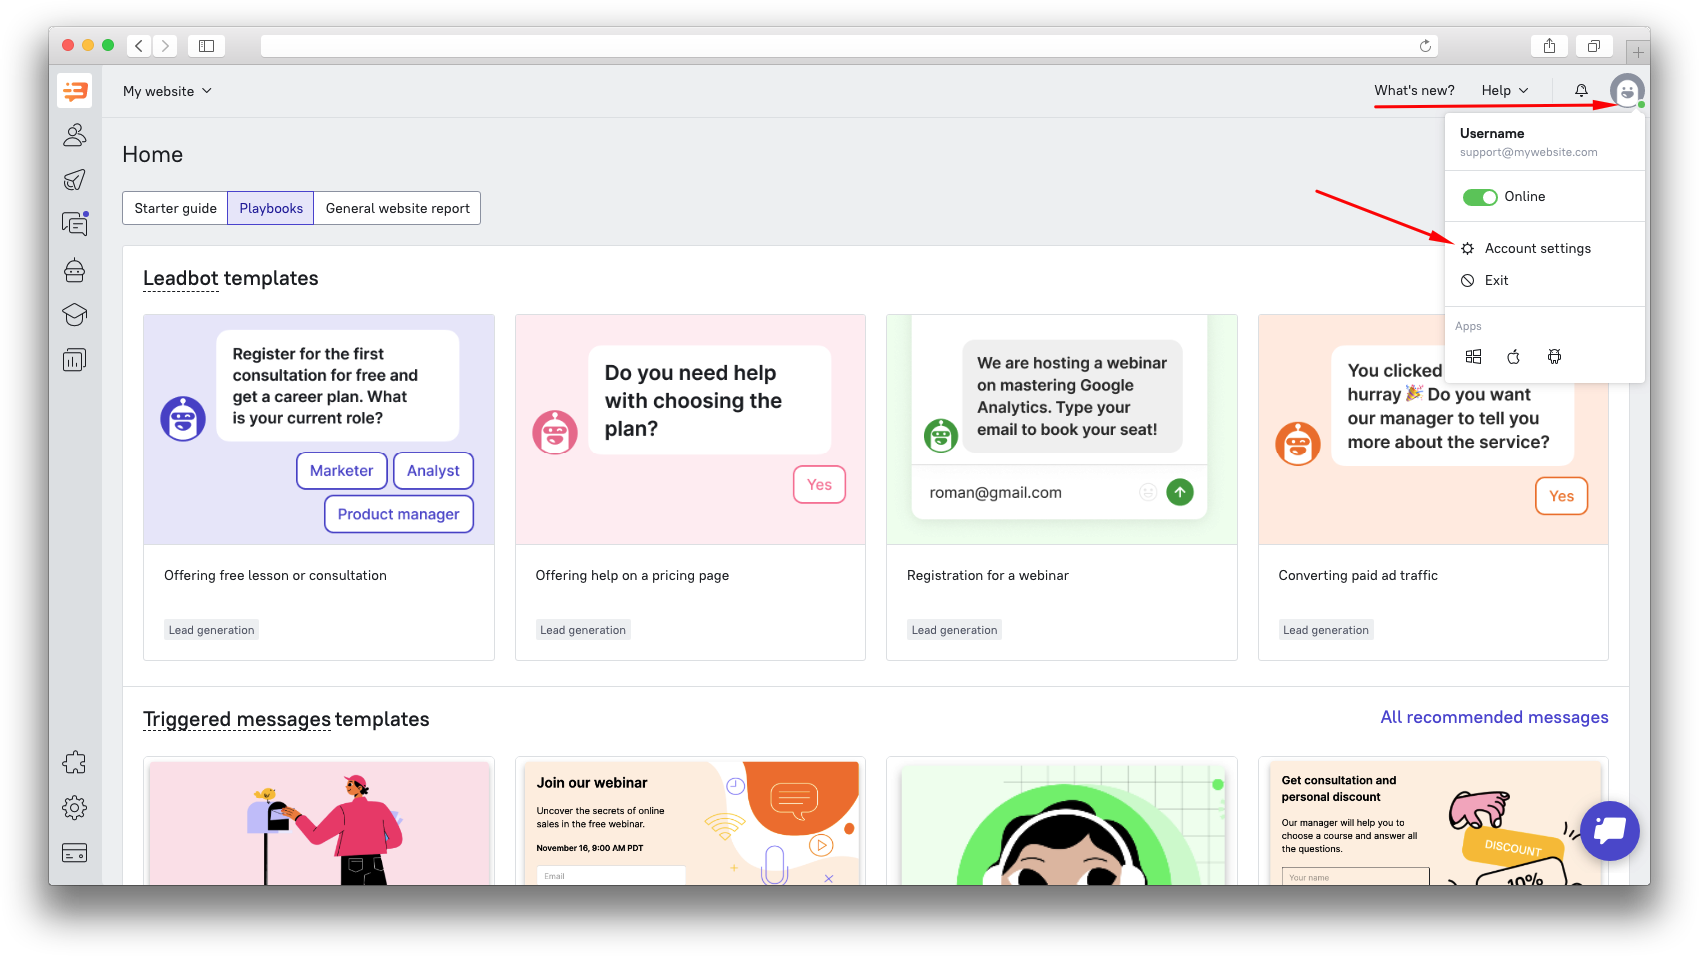The height and width of the screenshot is (956, 1699).
Task: Click the reports chart icon in sidebar
Action: click(x=75, y=360)
